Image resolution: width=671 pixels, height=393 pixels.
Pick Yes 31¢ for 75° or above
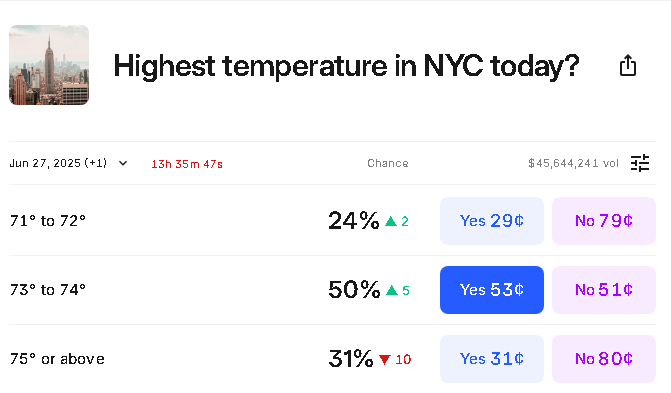click(492, 359)
